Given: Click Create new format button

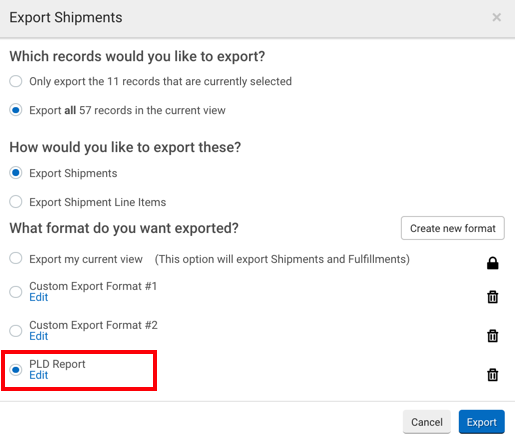Looking at the screenshot, I should (x=453, y=228).
